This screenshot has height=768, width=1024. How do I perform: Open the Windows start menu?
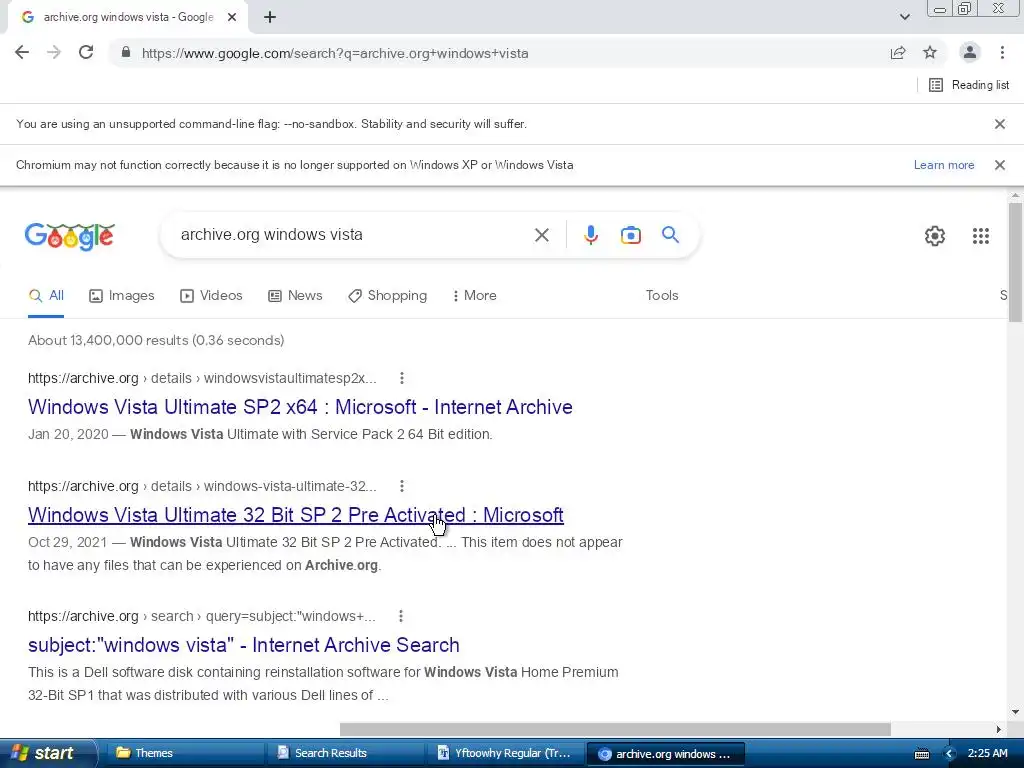pos(47,753)
